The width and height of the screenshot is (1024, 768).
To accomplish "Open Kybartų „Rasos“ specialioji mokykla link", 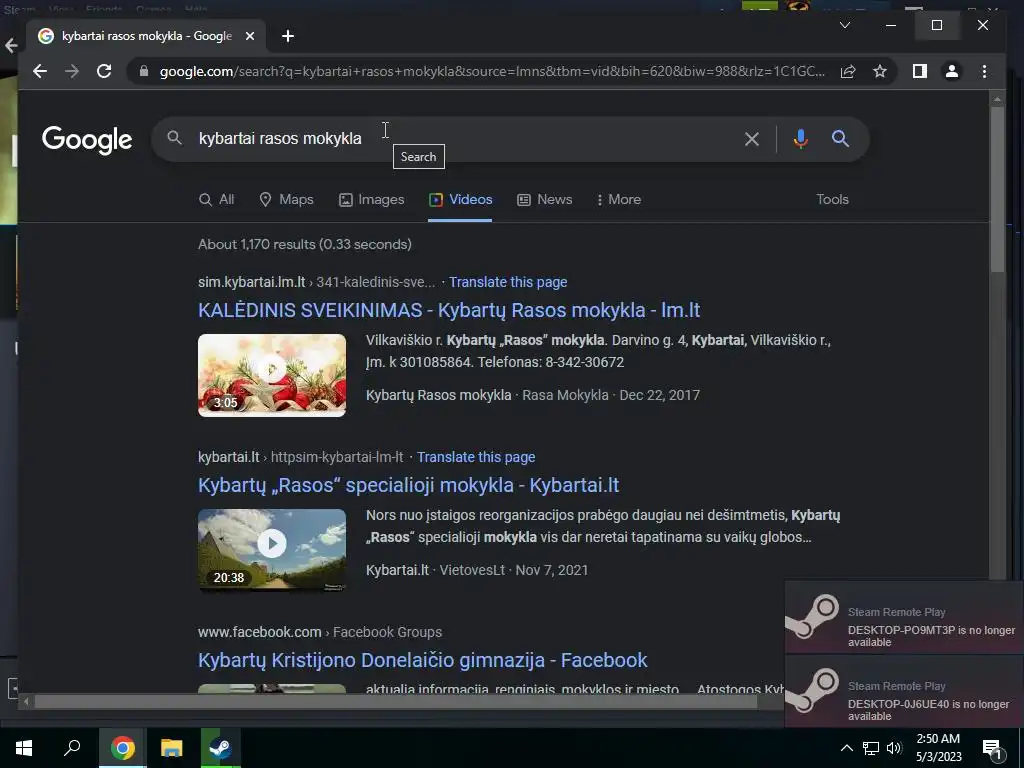I will 409,485.
